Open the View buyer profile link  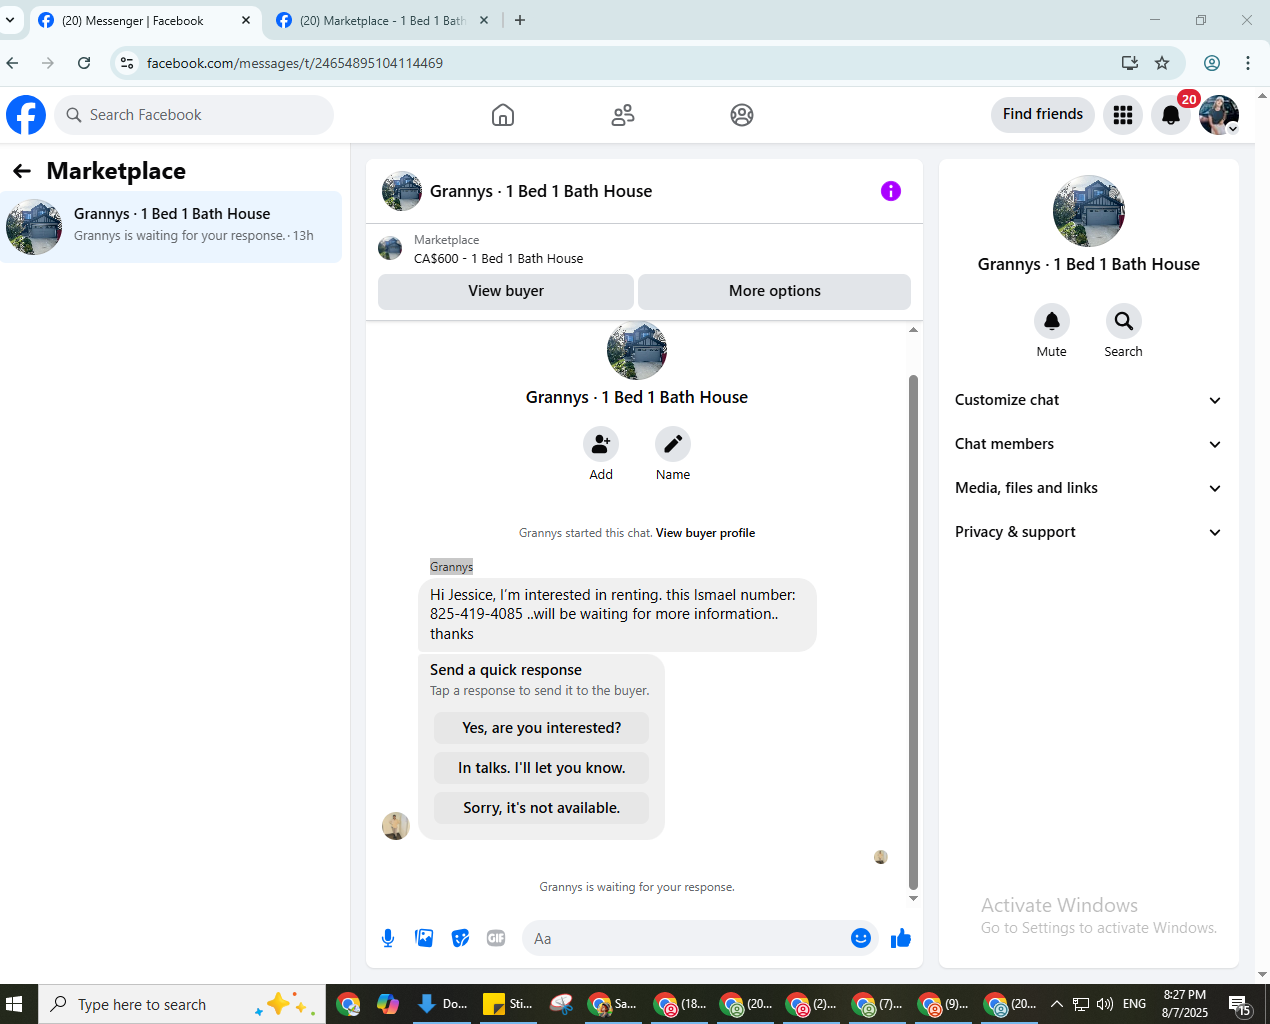tap(705, 533)
